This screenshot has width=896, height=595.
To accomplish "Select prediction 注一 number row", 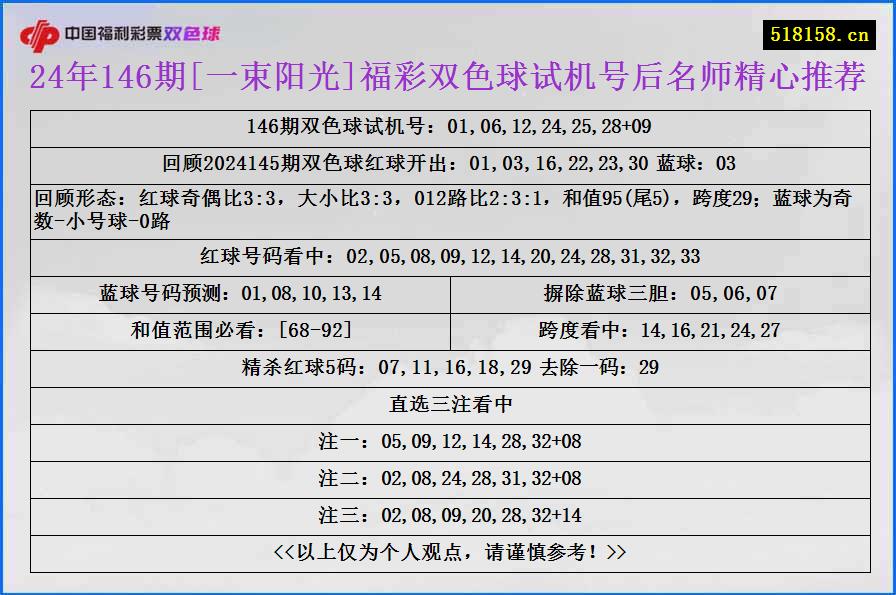I will [x=448, y=440].
